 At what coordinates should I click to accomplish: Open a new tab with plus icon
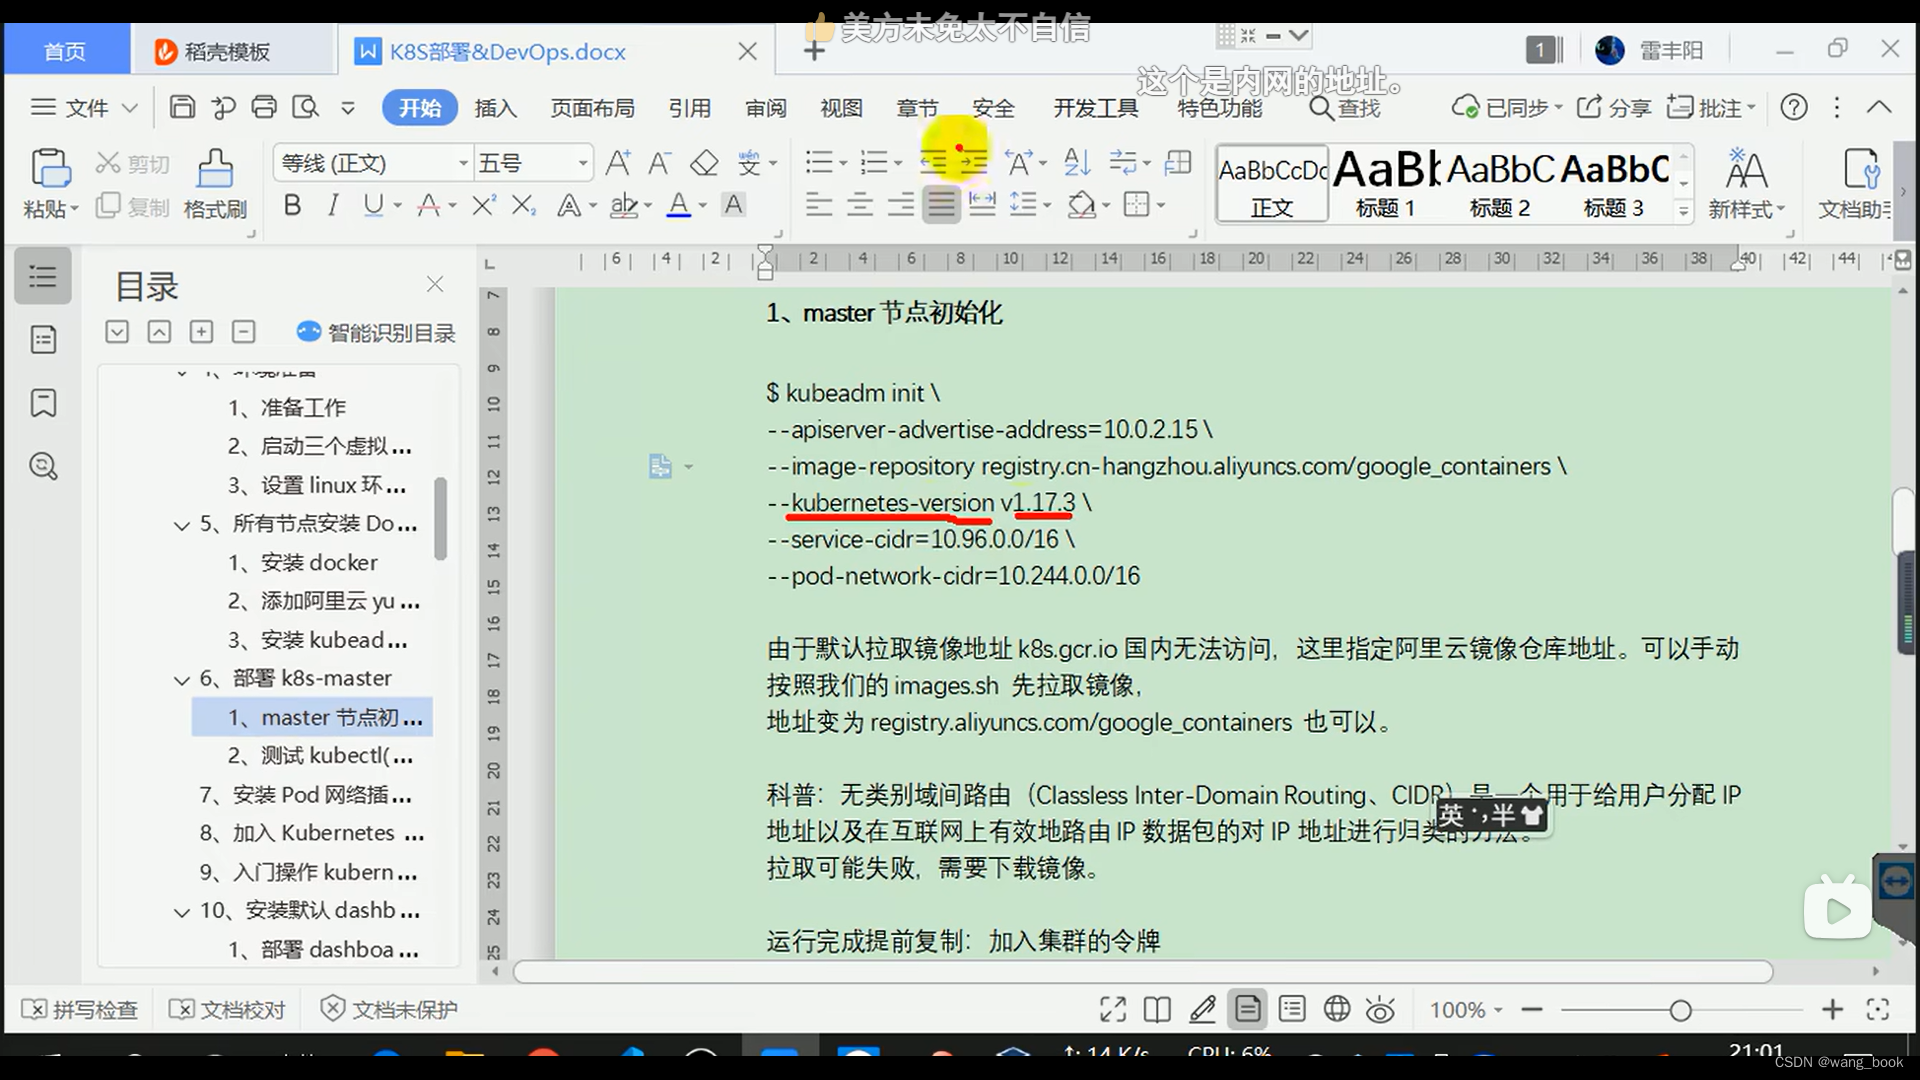click(x=814, y=51)
